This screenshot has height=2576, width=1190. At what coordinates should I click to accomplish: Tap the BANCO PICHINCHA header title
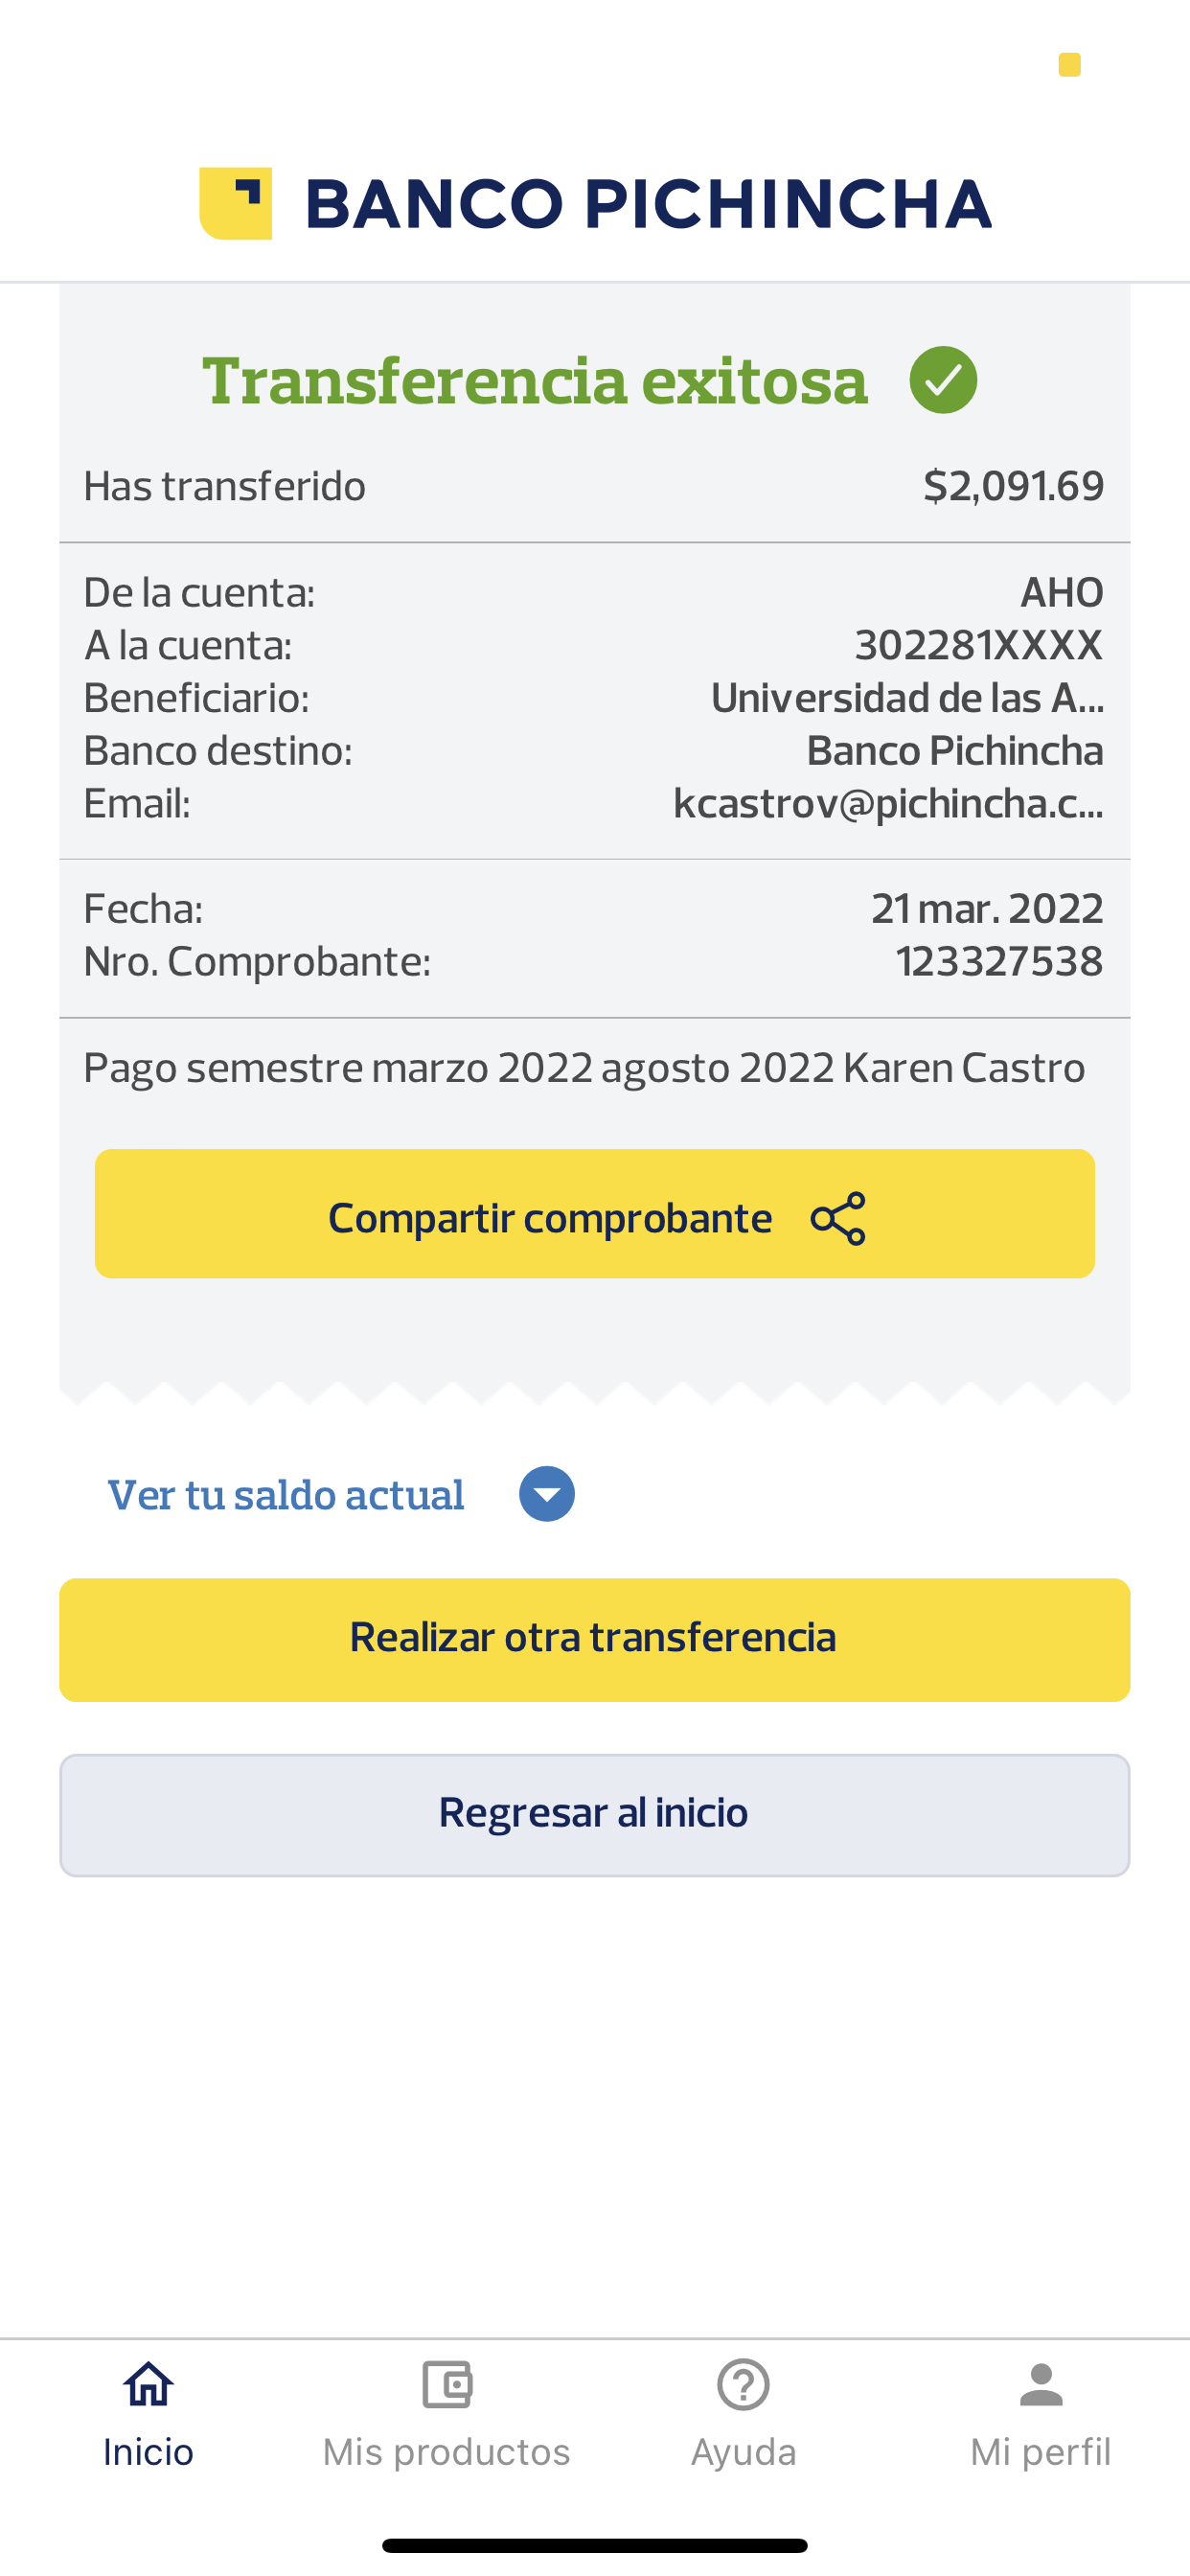pos(647,204)
